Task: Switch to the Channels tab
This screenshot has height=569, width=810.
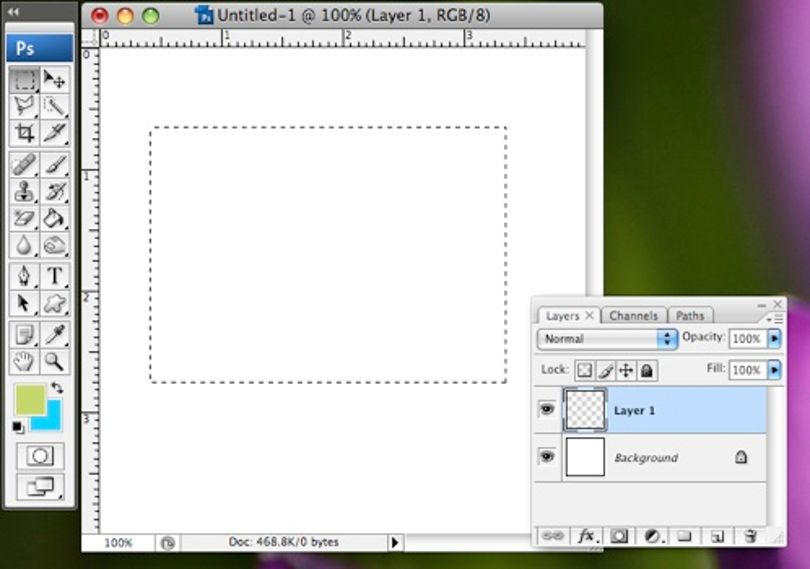Action: [633, 316]
